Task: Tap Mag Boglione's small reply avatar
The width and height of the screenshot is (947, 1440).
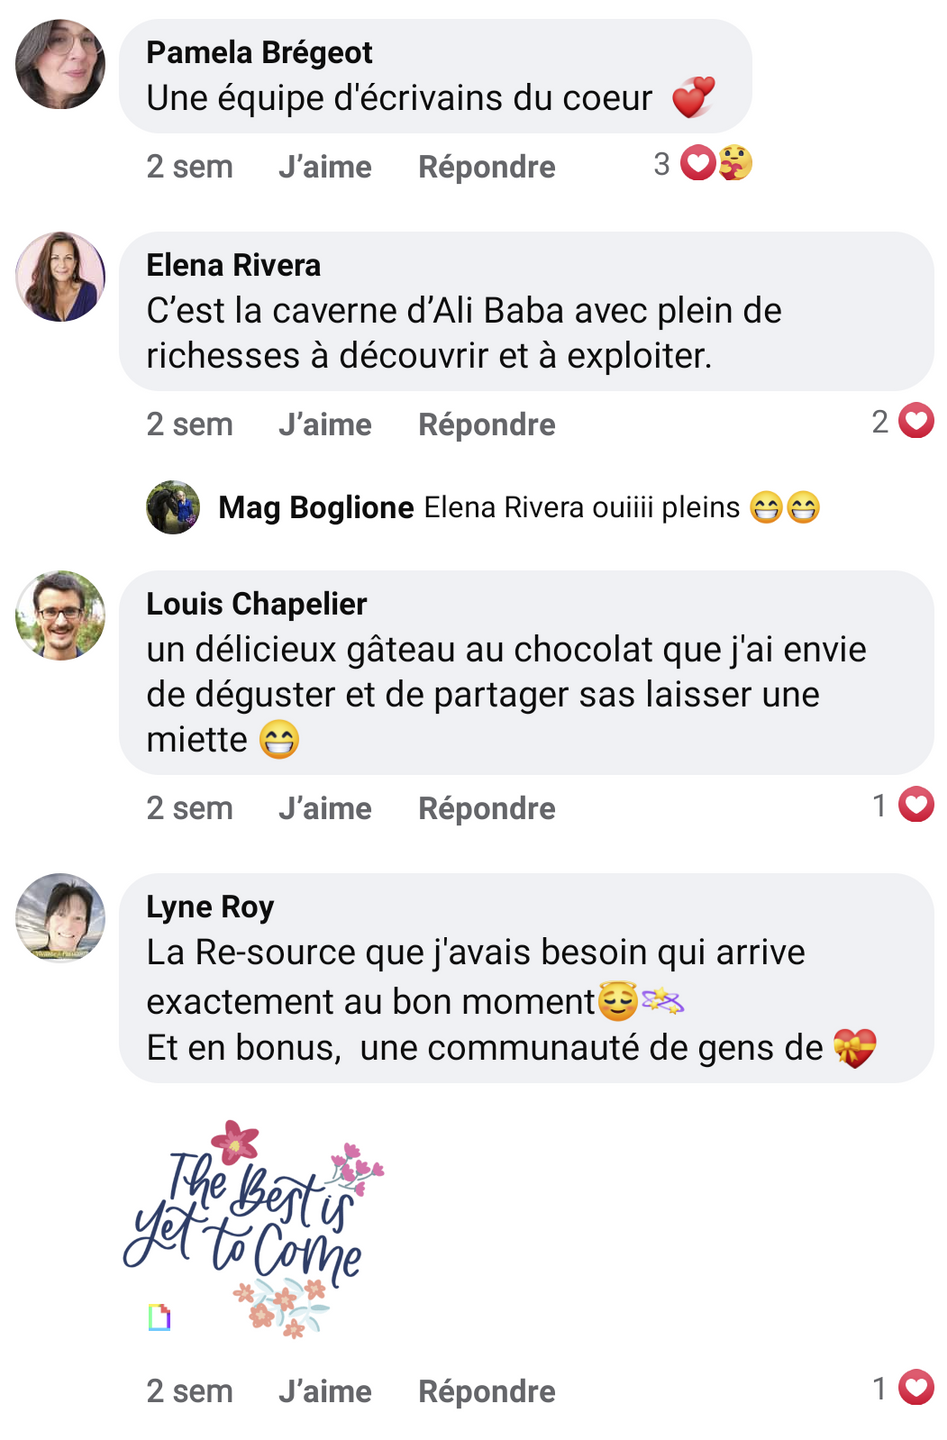Action: [x=173, y=507]
